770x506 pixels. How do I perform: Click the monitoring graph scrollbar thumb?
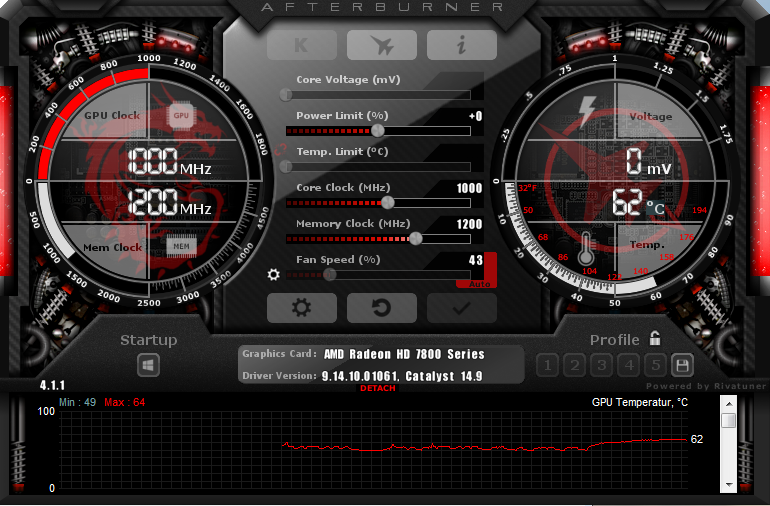[729, 421]
